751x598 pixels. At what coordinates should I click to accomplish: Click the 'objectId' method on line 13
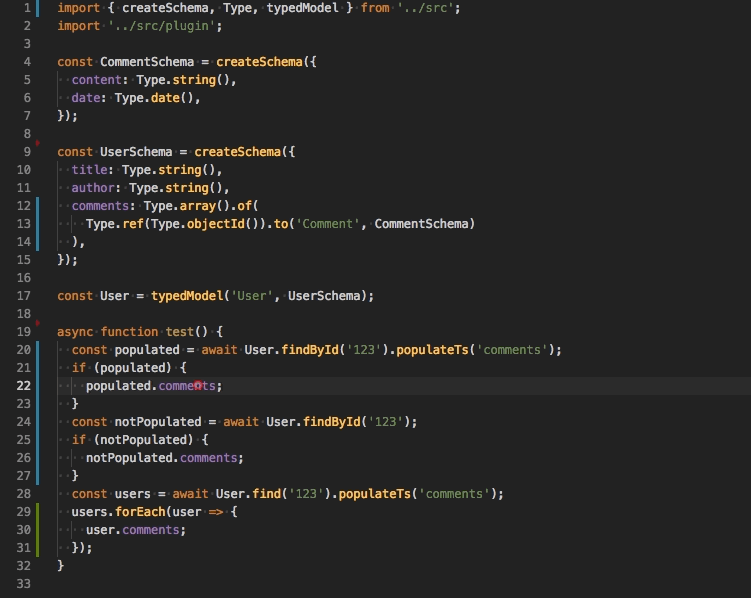[x=216, y=224]
